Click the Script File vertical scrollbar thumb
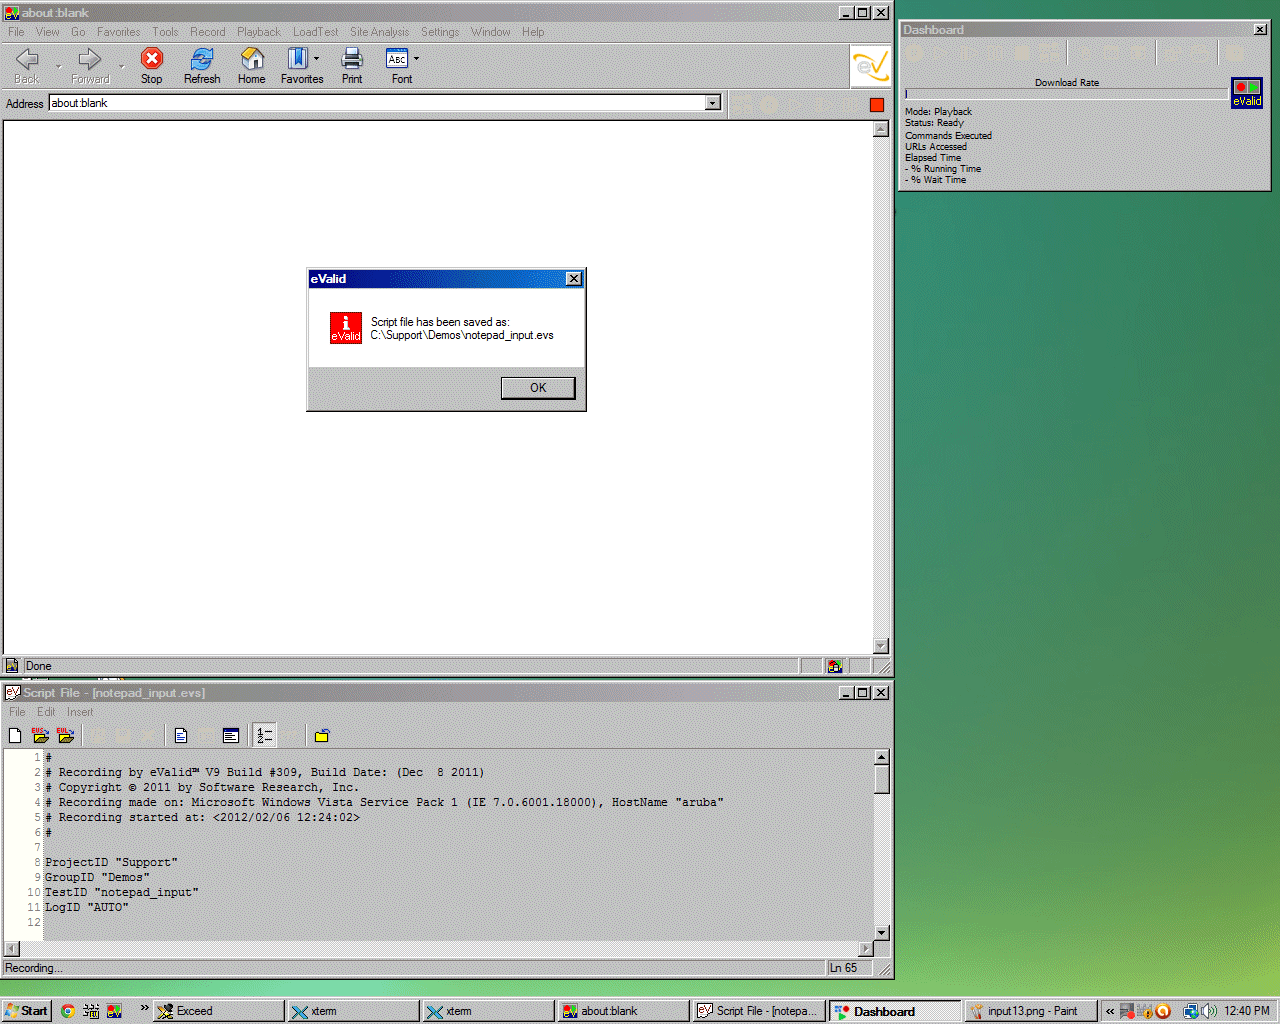The width and height of the screenshot is (1280, 1024). point(882,779)
